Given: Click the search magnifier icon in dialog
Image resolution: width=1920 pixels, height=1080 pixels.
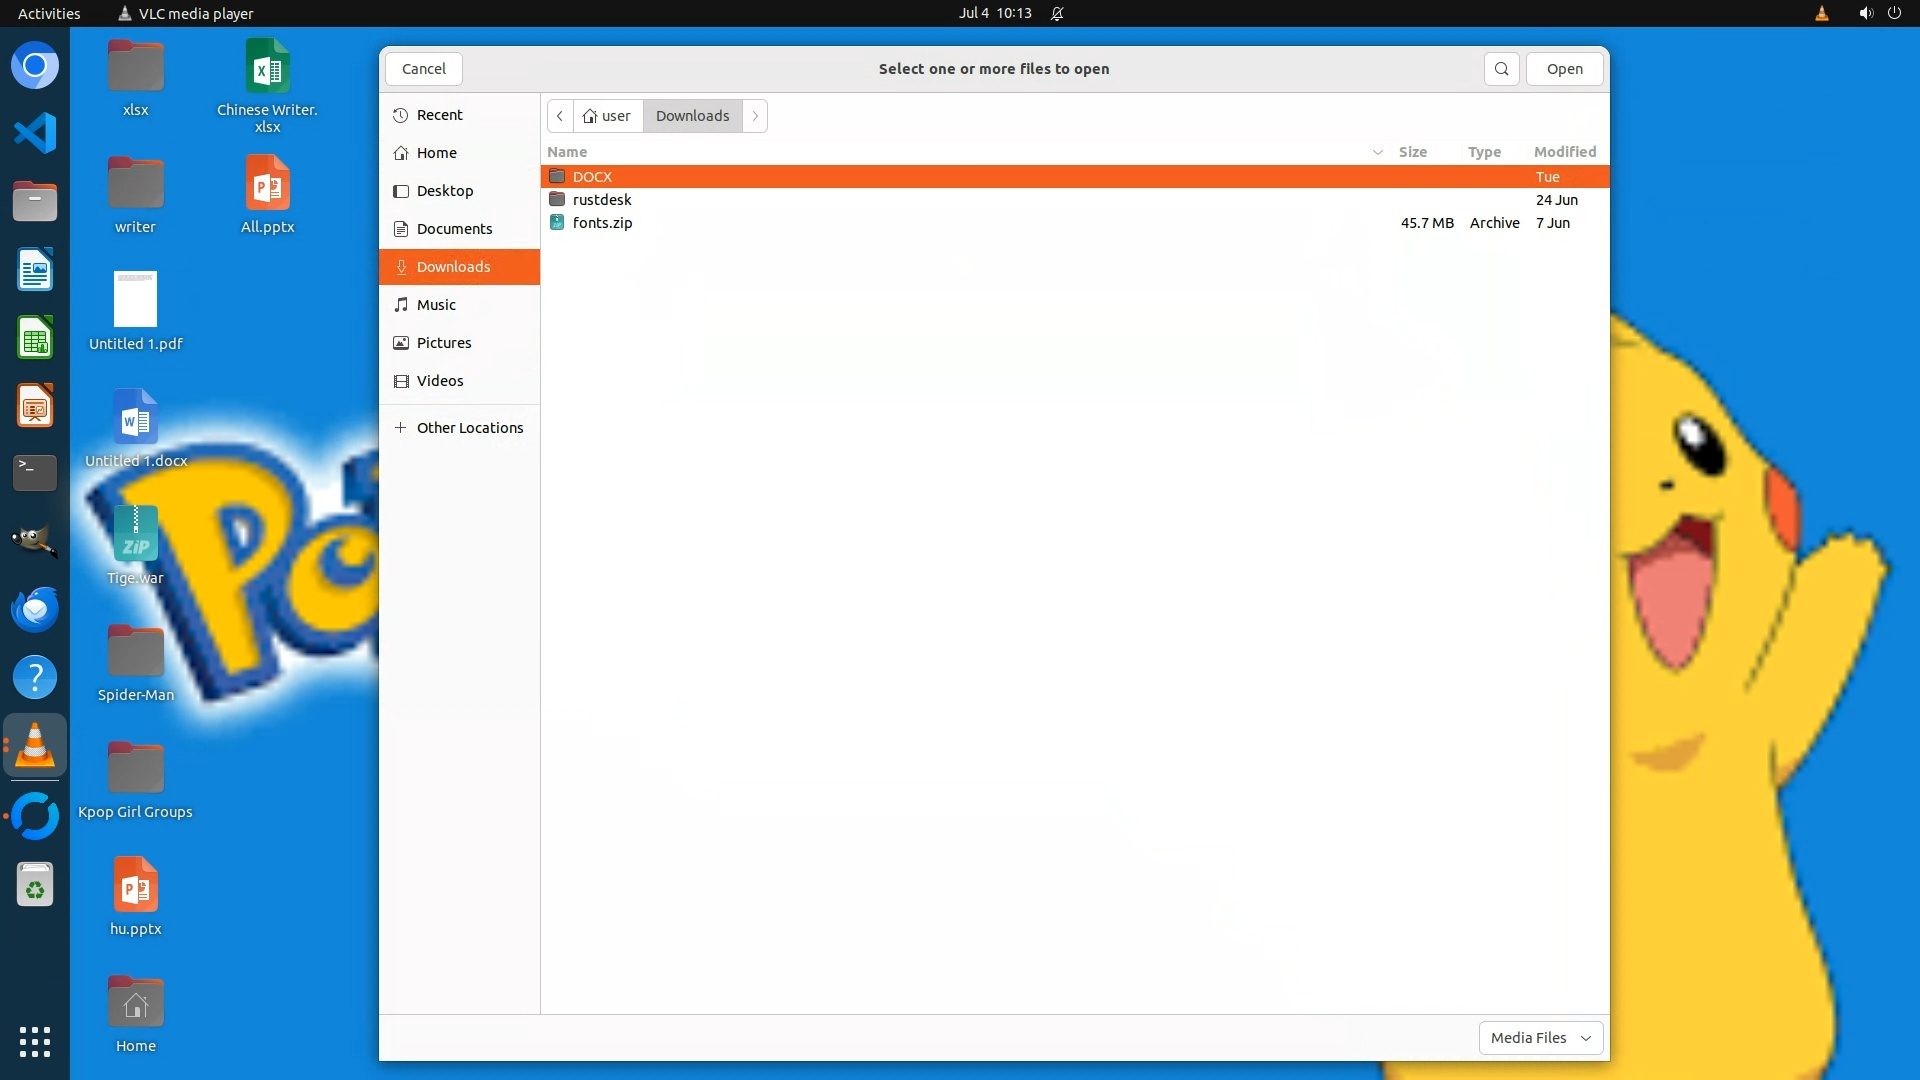Looking at the screenshot, I should (x=1501, y=69).
